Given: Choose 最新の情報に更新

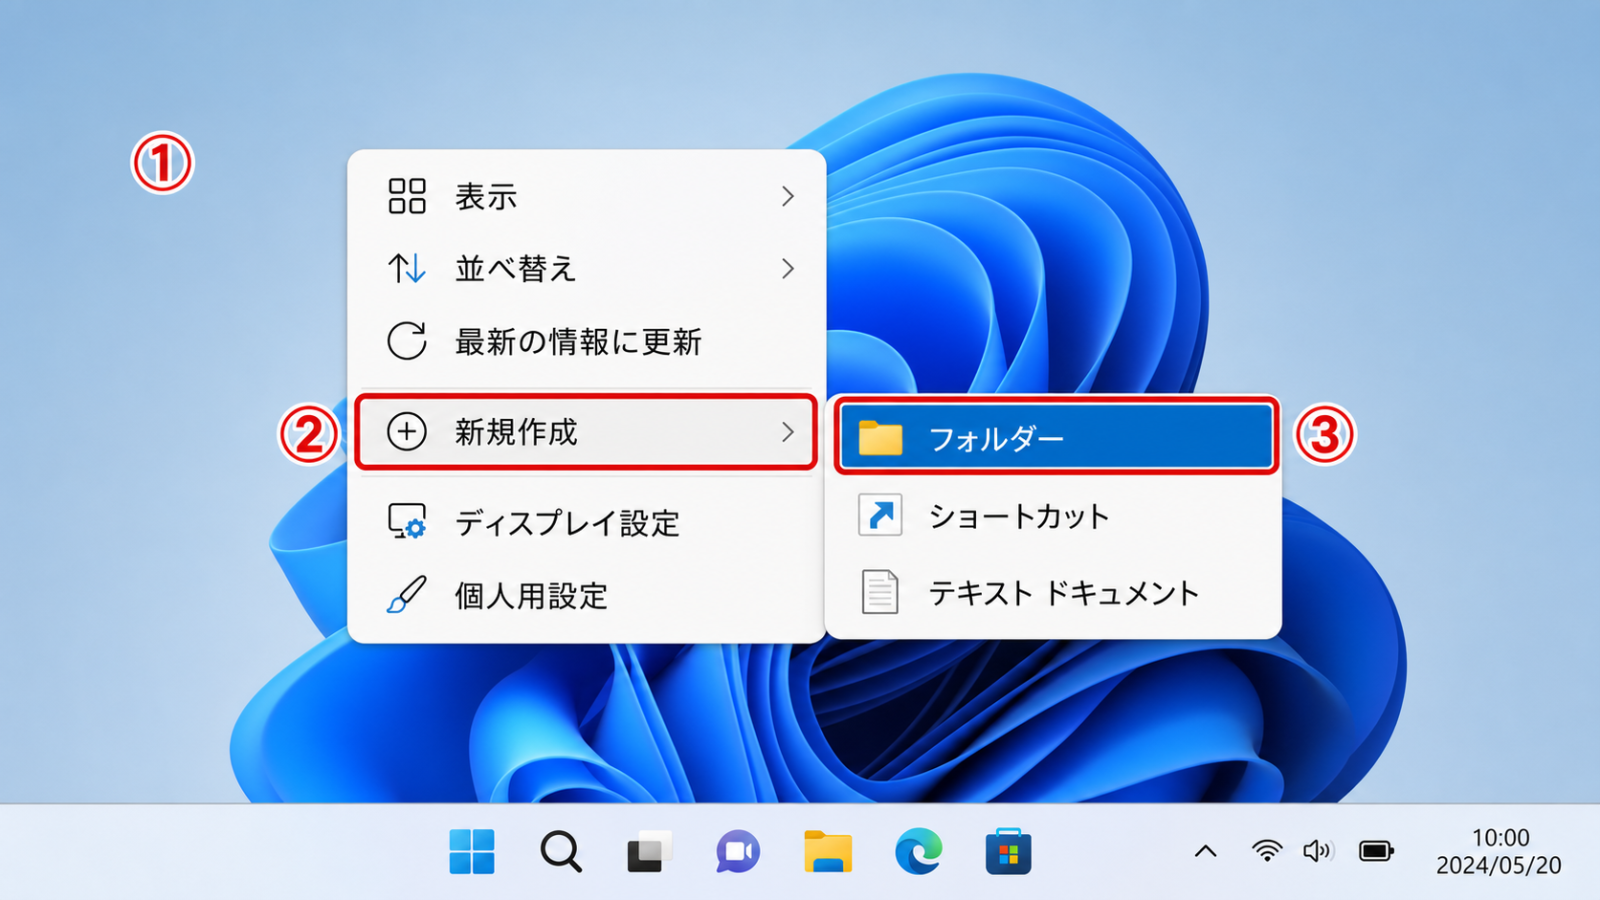Looking at the screenshot, I should (x=586, y=342).
